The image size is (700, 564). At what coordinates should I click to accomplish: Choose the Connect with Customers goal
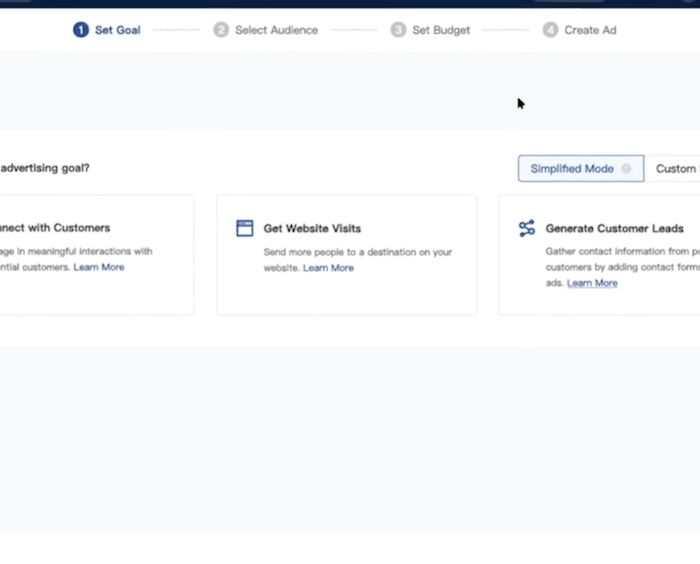tap(97, 255)
